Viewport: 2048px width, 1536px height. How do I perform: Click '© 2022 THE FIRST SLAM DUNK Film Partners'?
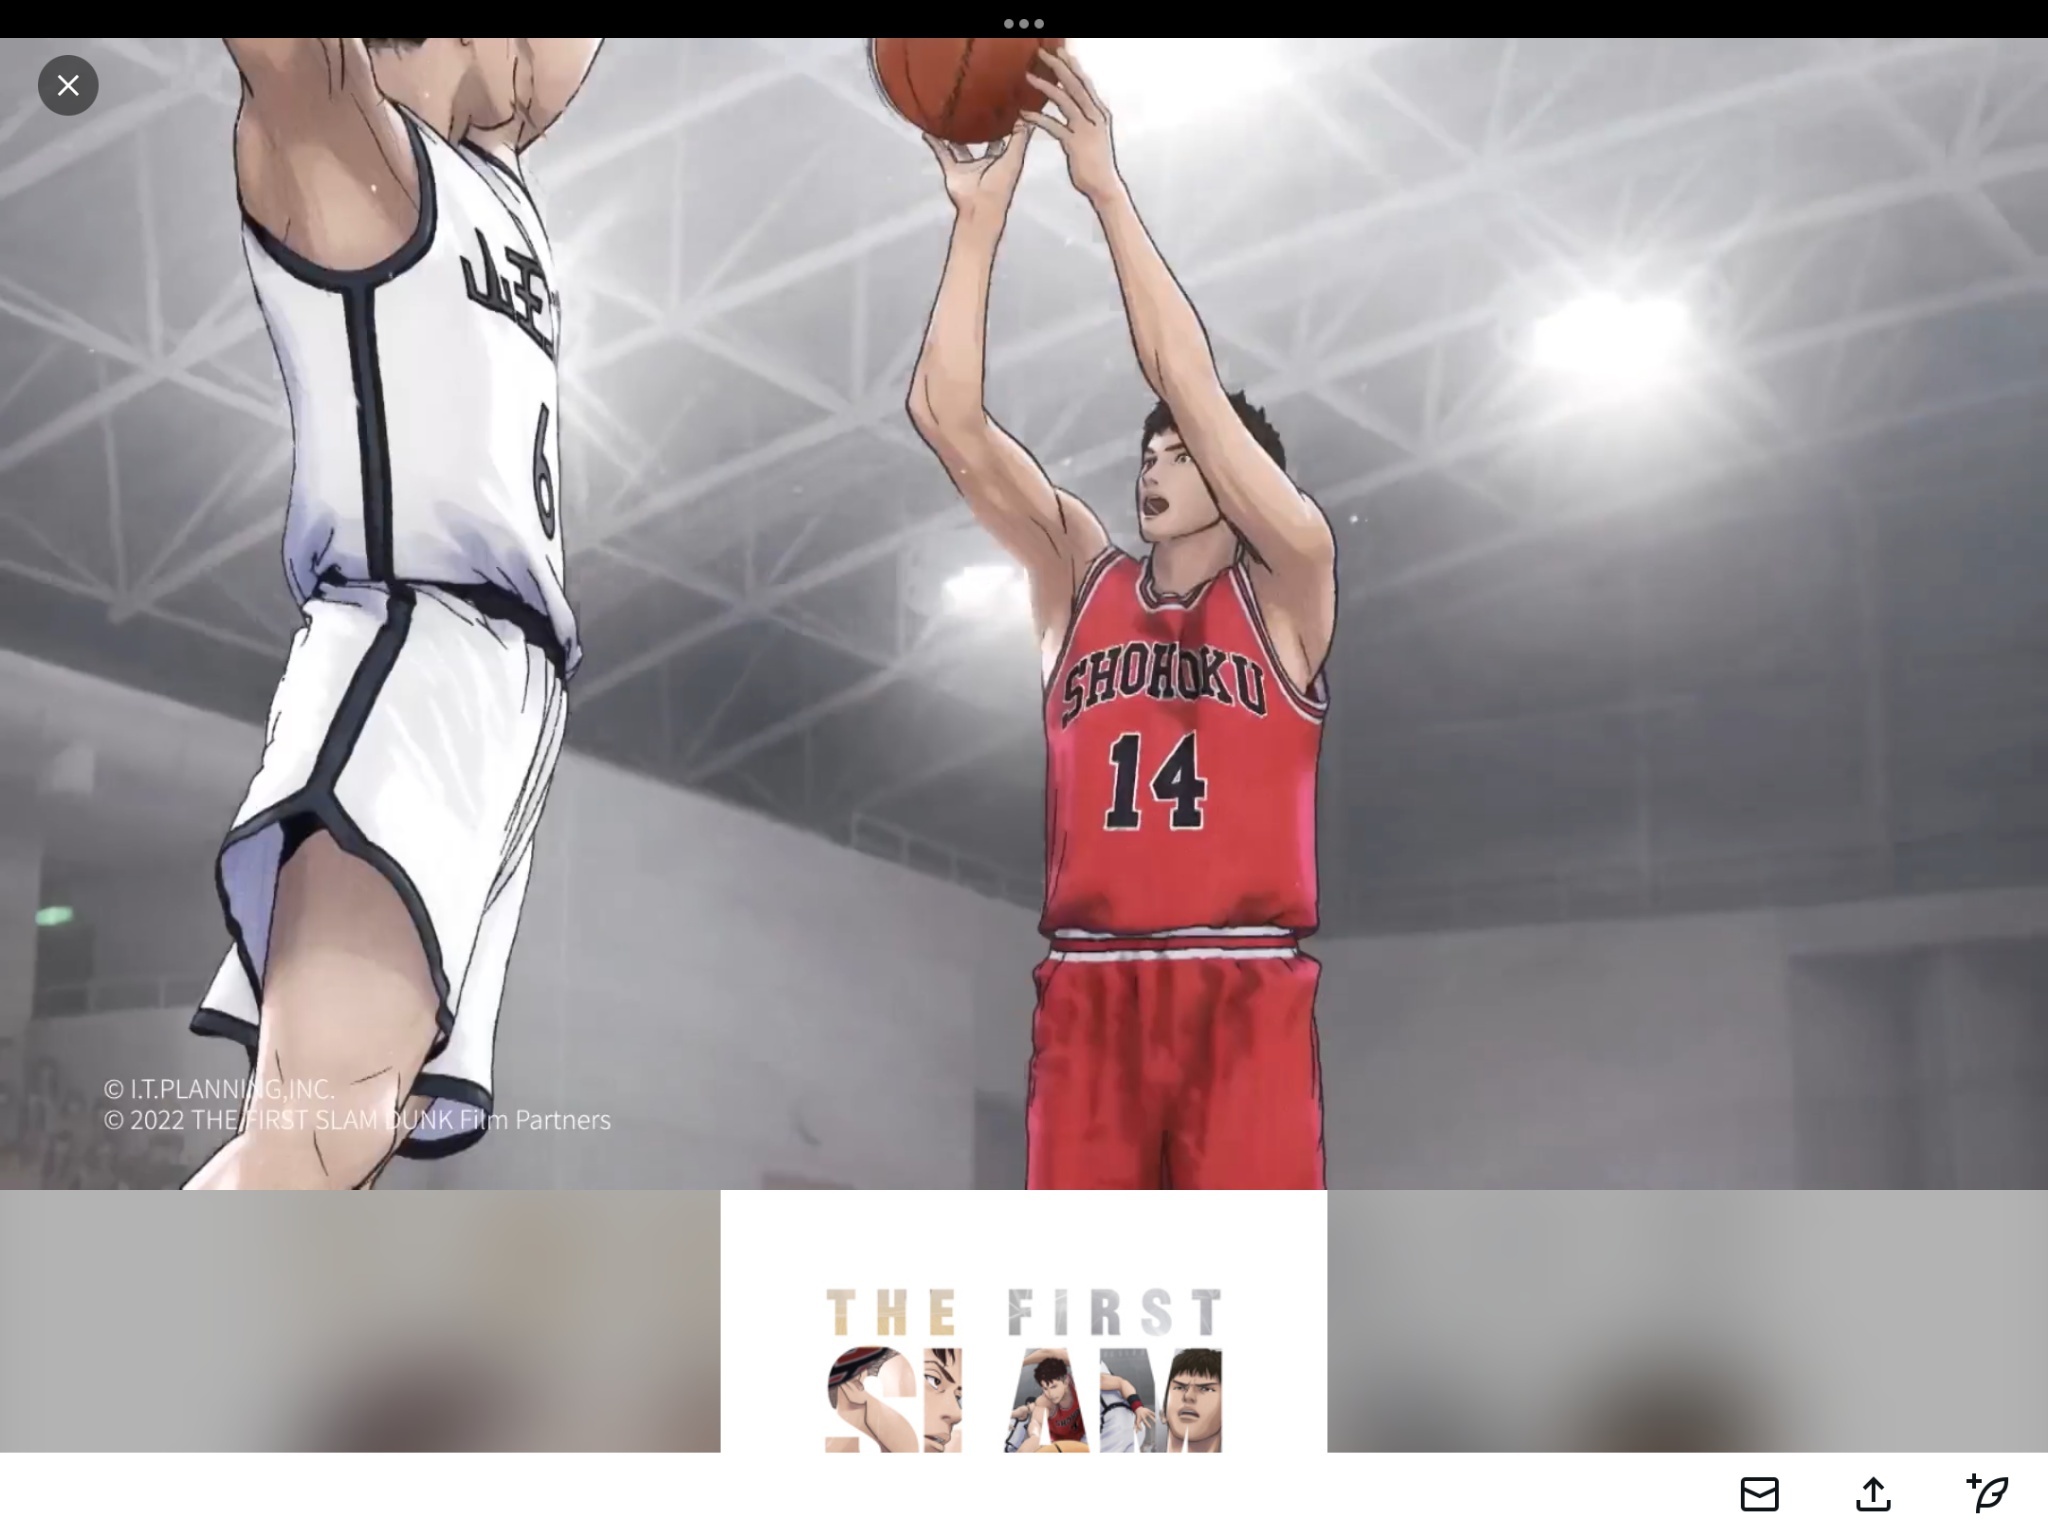tap(357, 1120)
